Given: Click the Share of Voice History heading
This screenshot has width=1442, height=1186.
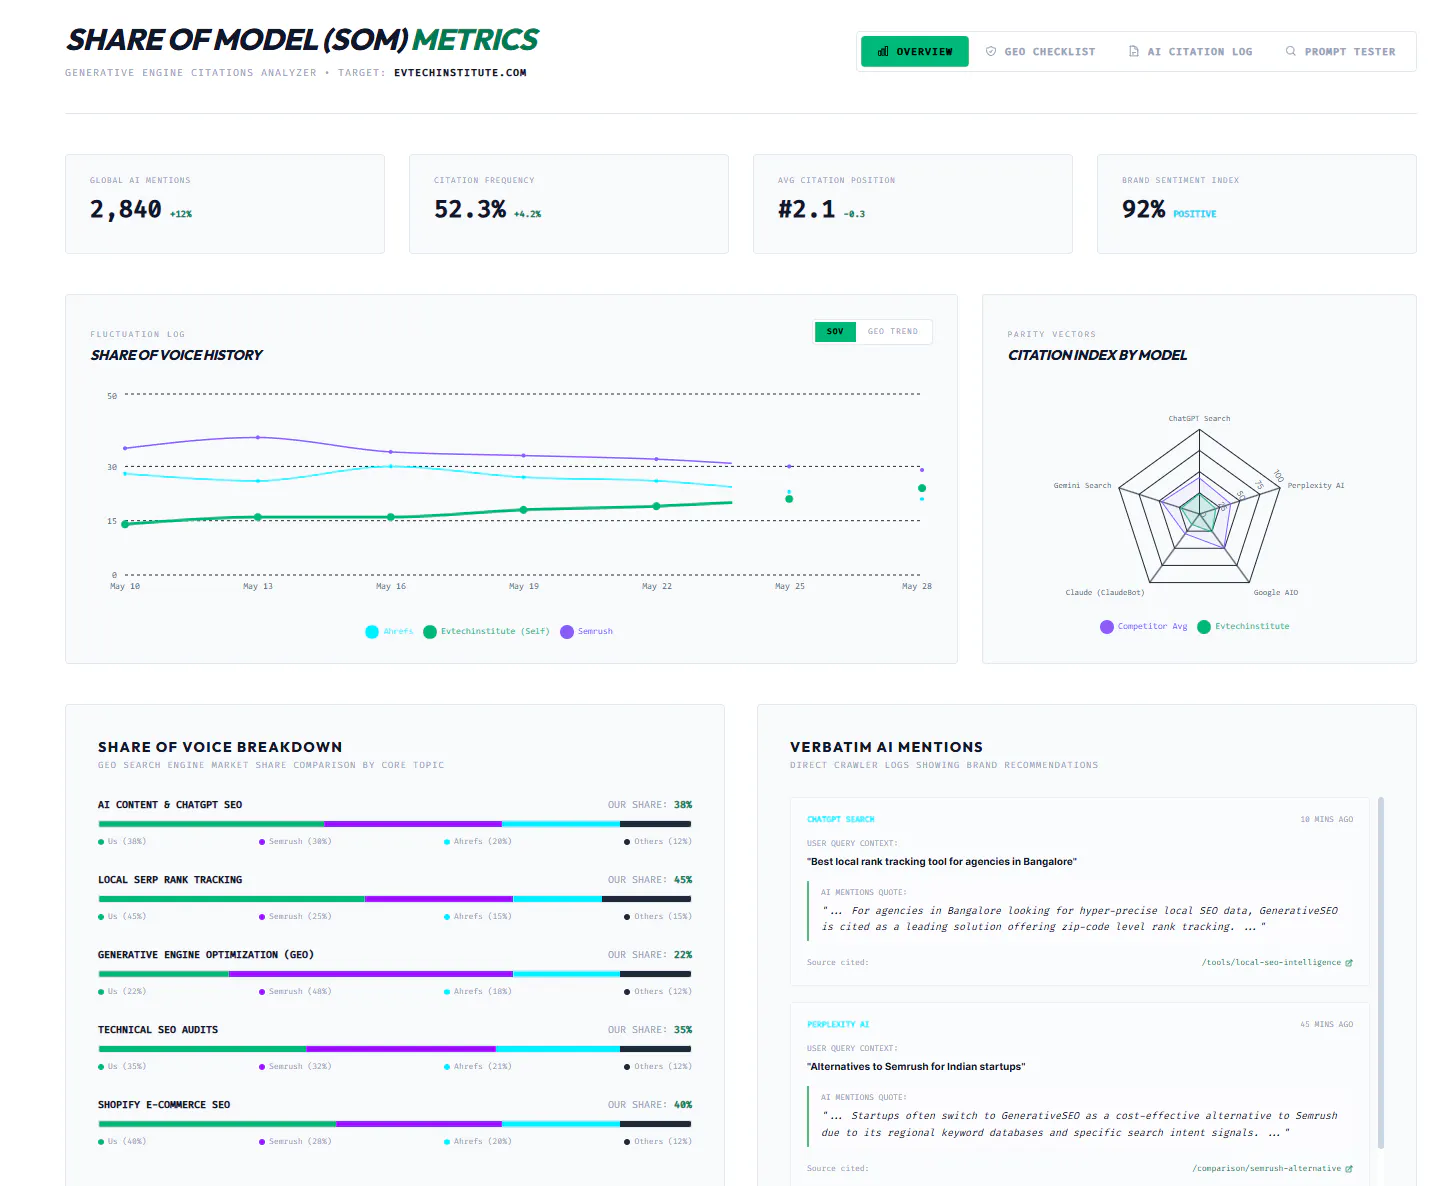Looking at the screenshot, I should [176, 355].
